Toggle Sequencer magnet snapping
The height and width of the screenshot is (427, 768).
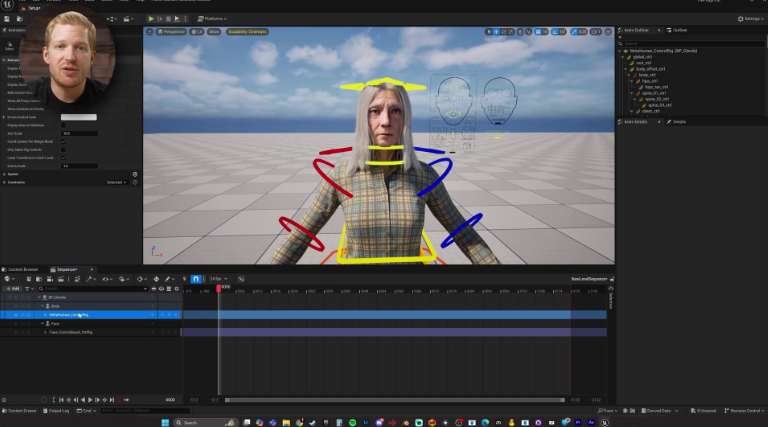click(196, 279)
